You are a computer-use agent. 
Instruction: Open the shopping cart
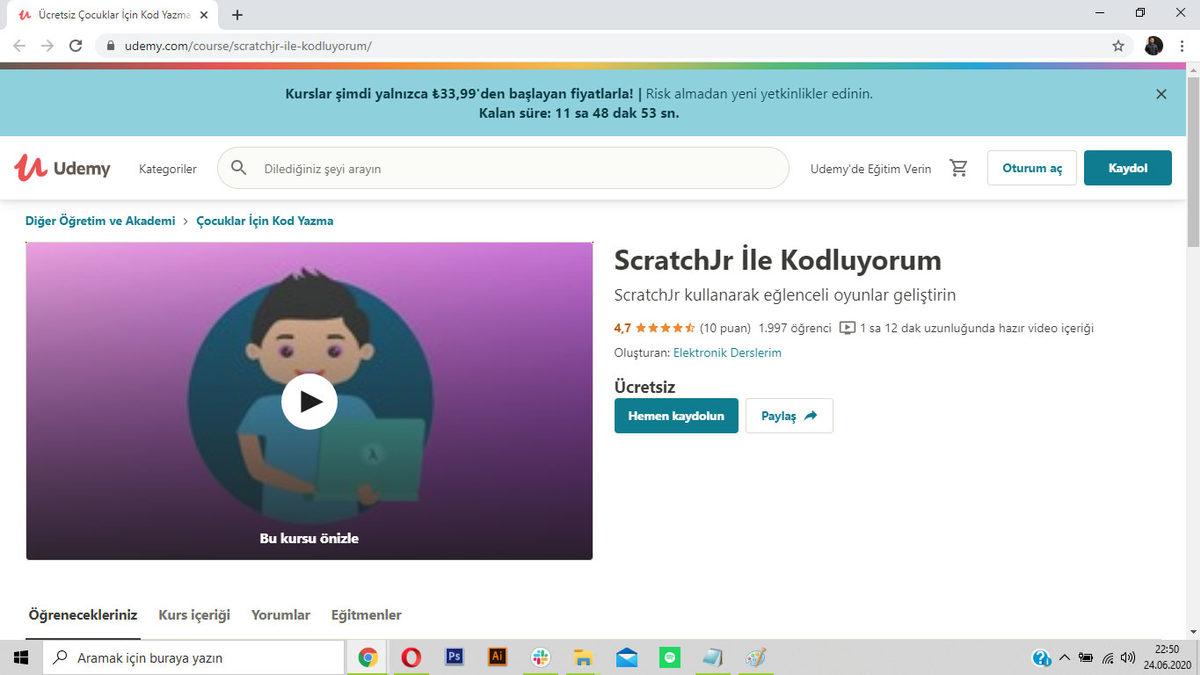pyautogui.click(x=958, y=168)
